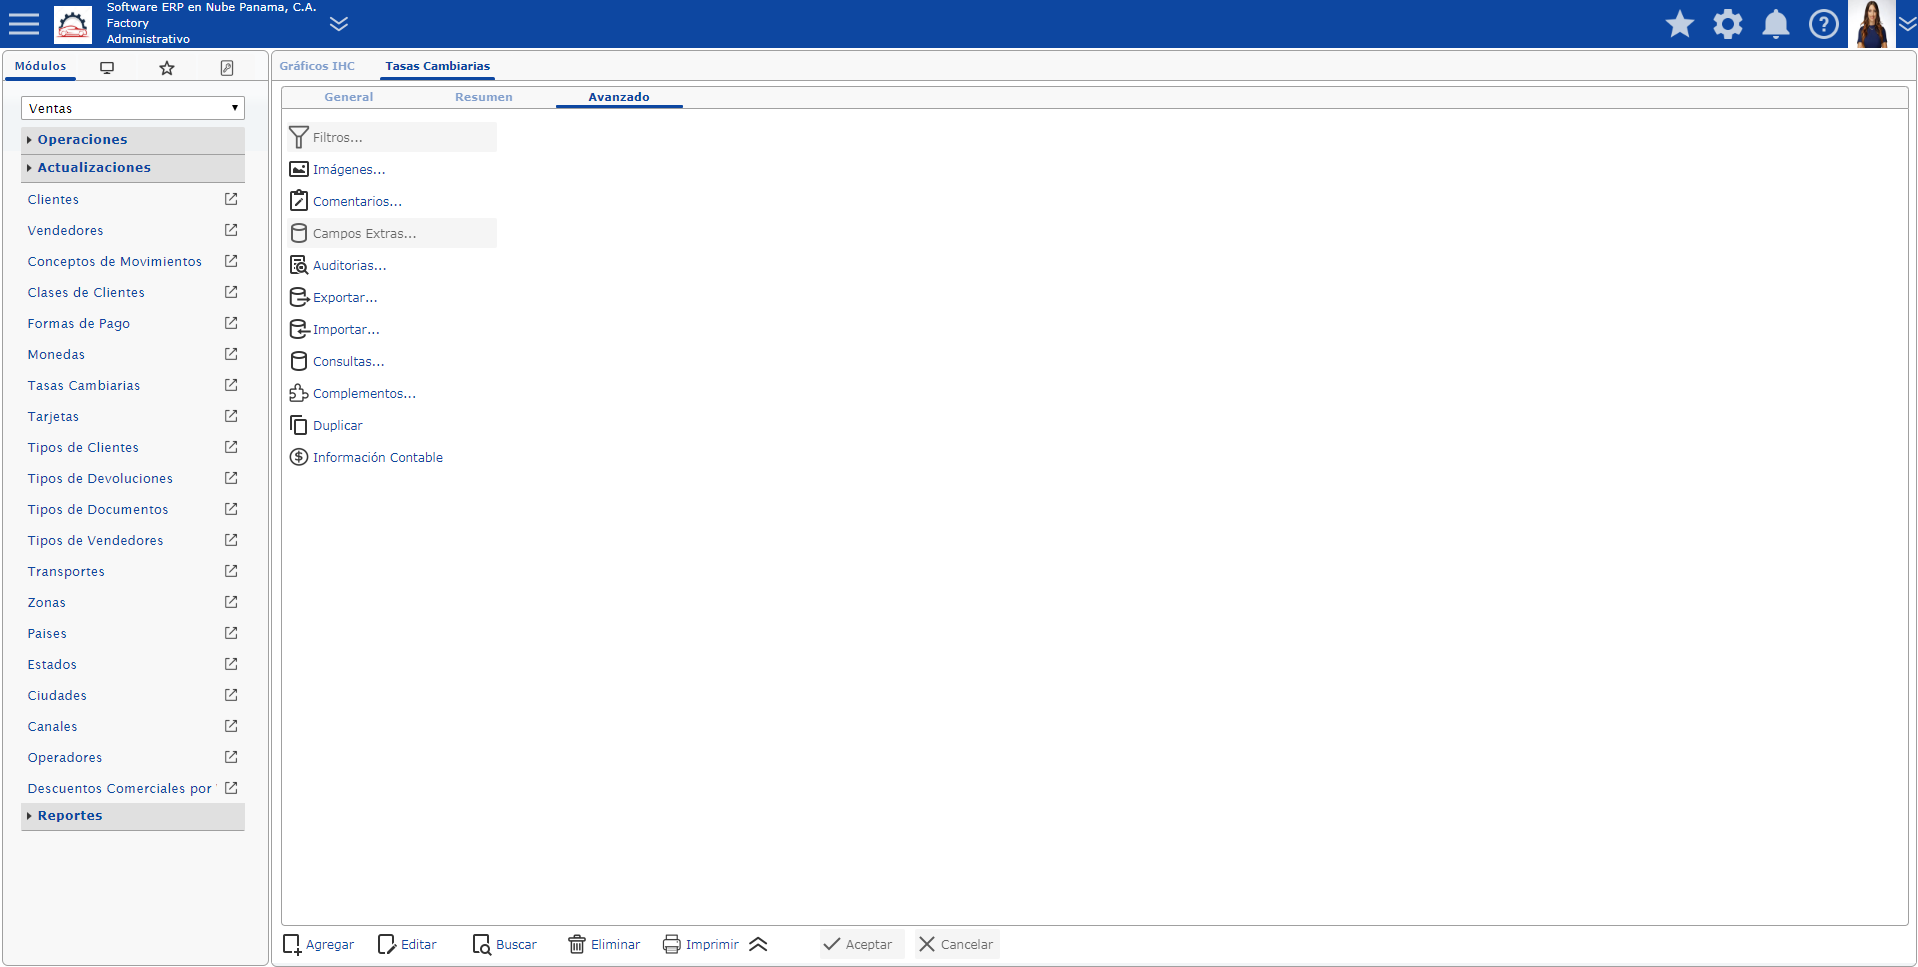Viewport: 1918px width, 967px height.
Task: Open Tarjetas sidebar entry
Action: 53,416
